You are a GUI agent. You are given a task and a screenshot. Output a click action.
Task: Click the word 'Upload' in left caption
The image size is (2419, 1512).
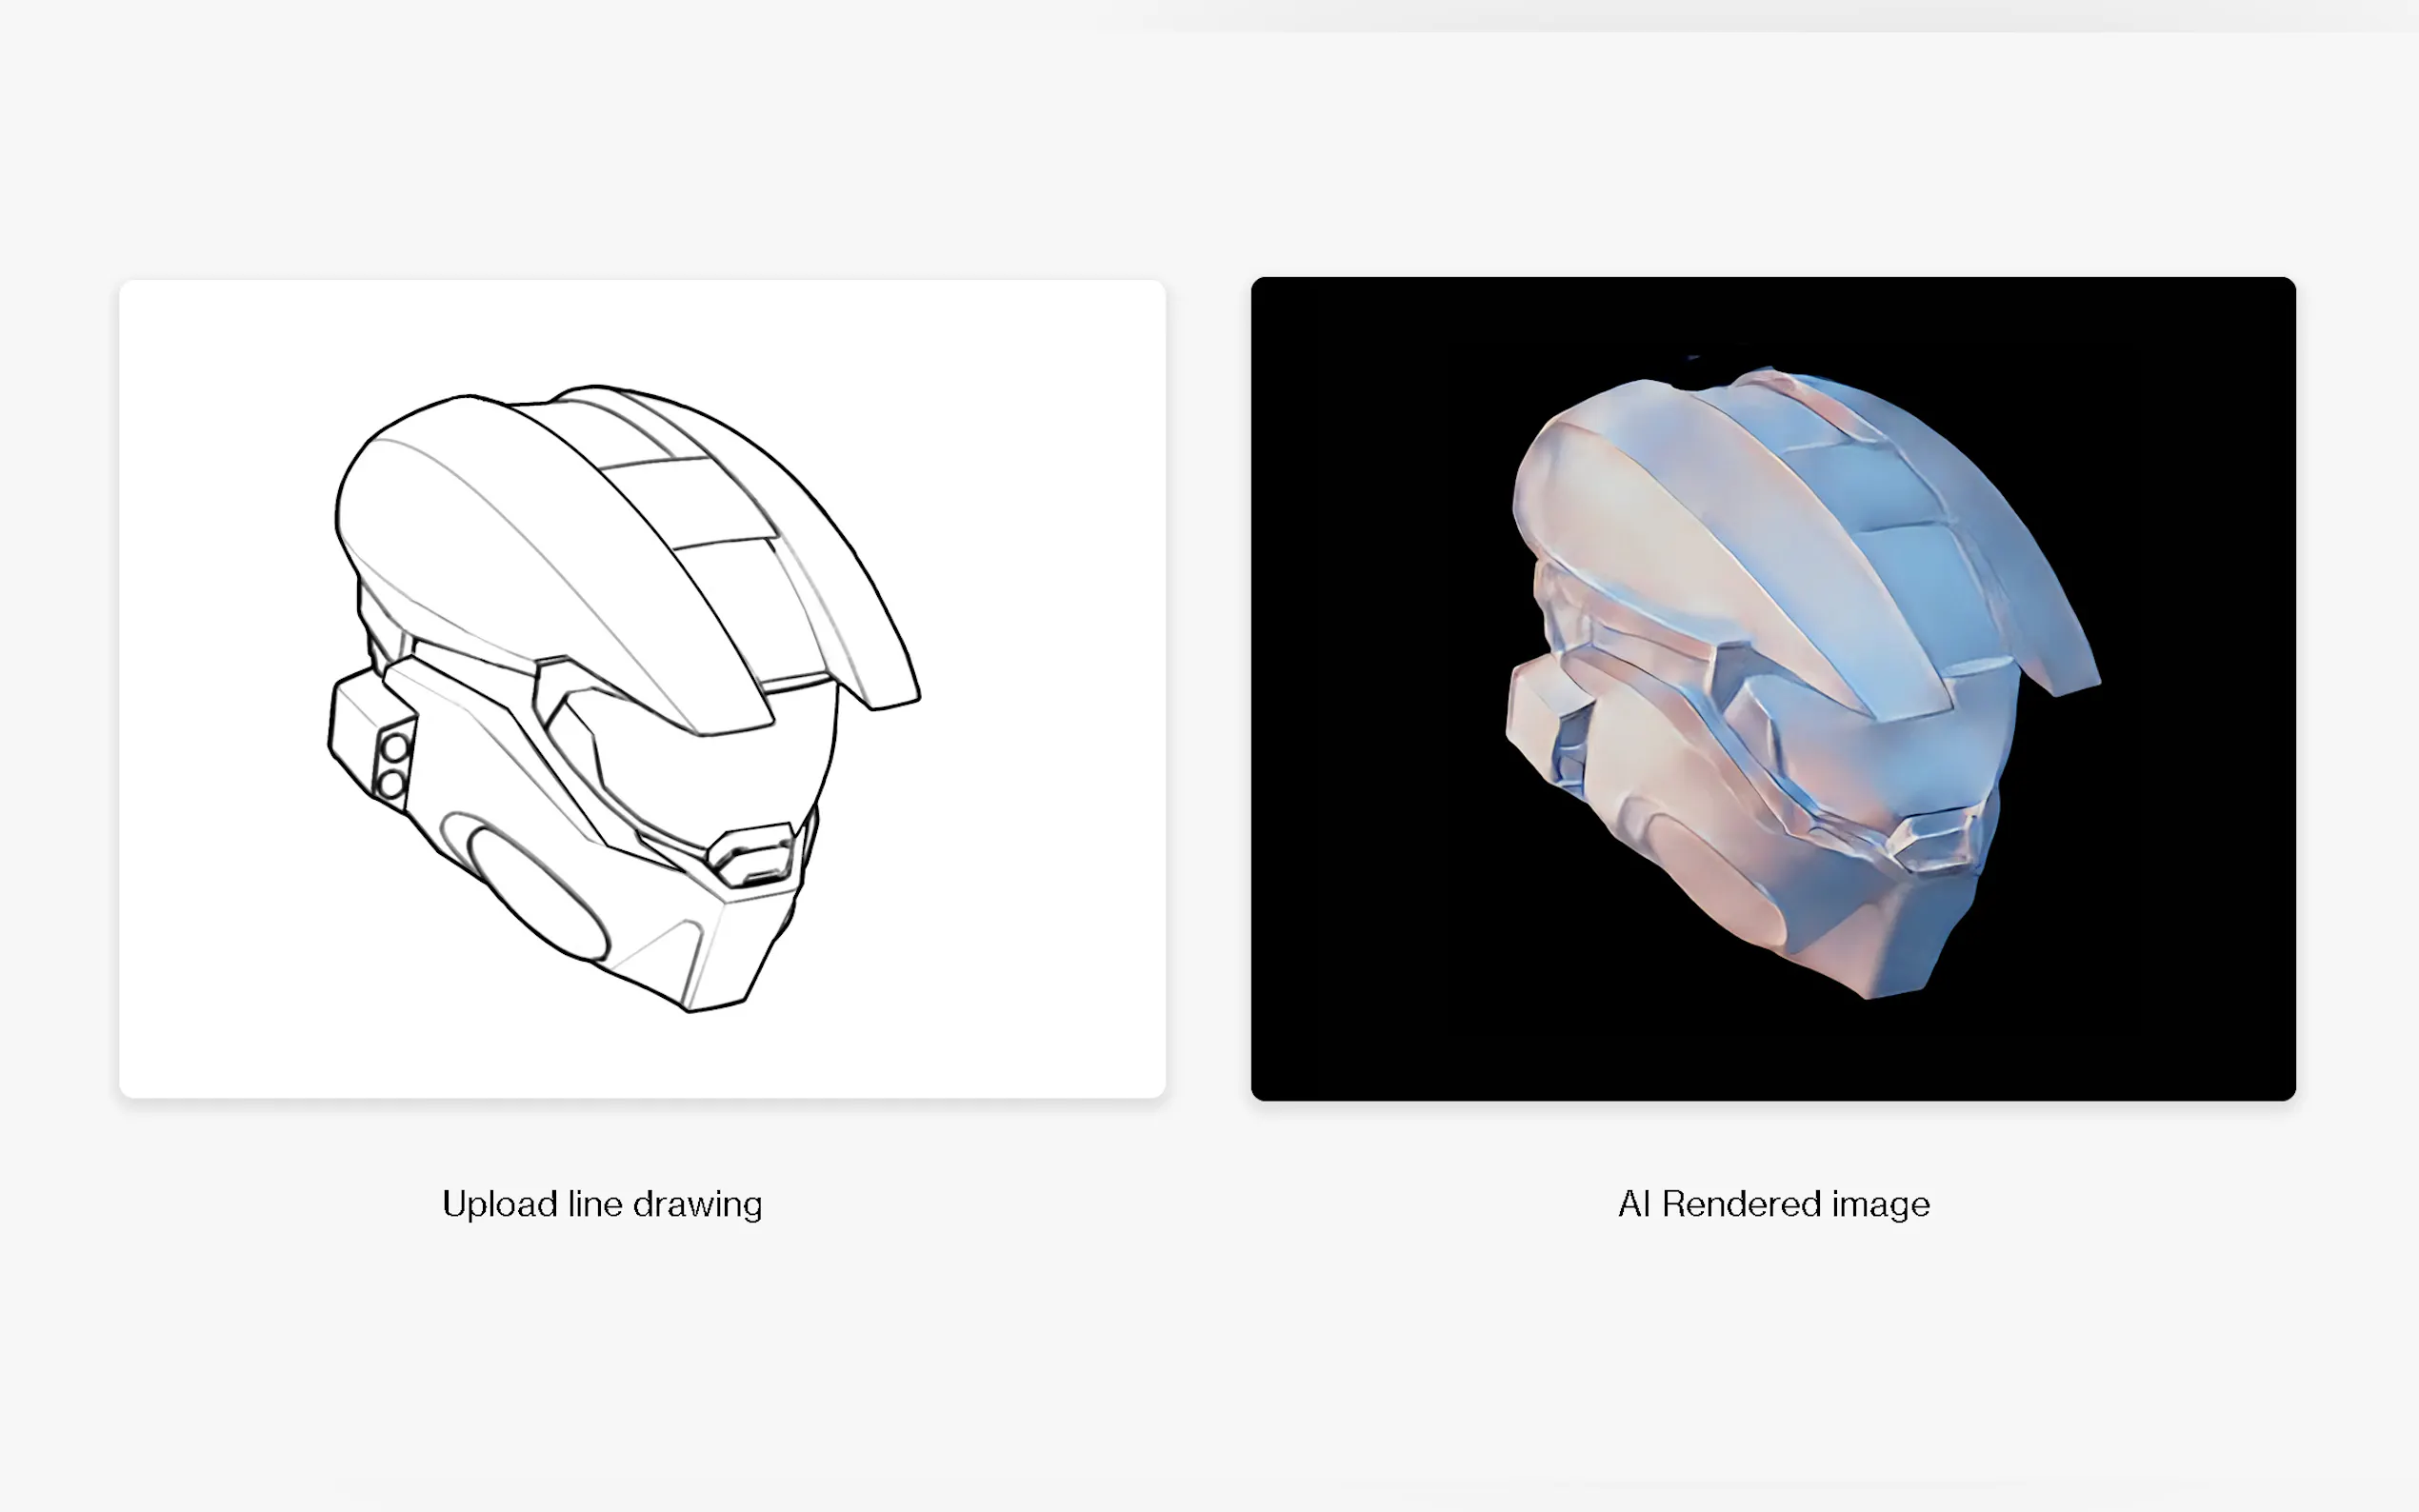click(x=499, y=1204)
